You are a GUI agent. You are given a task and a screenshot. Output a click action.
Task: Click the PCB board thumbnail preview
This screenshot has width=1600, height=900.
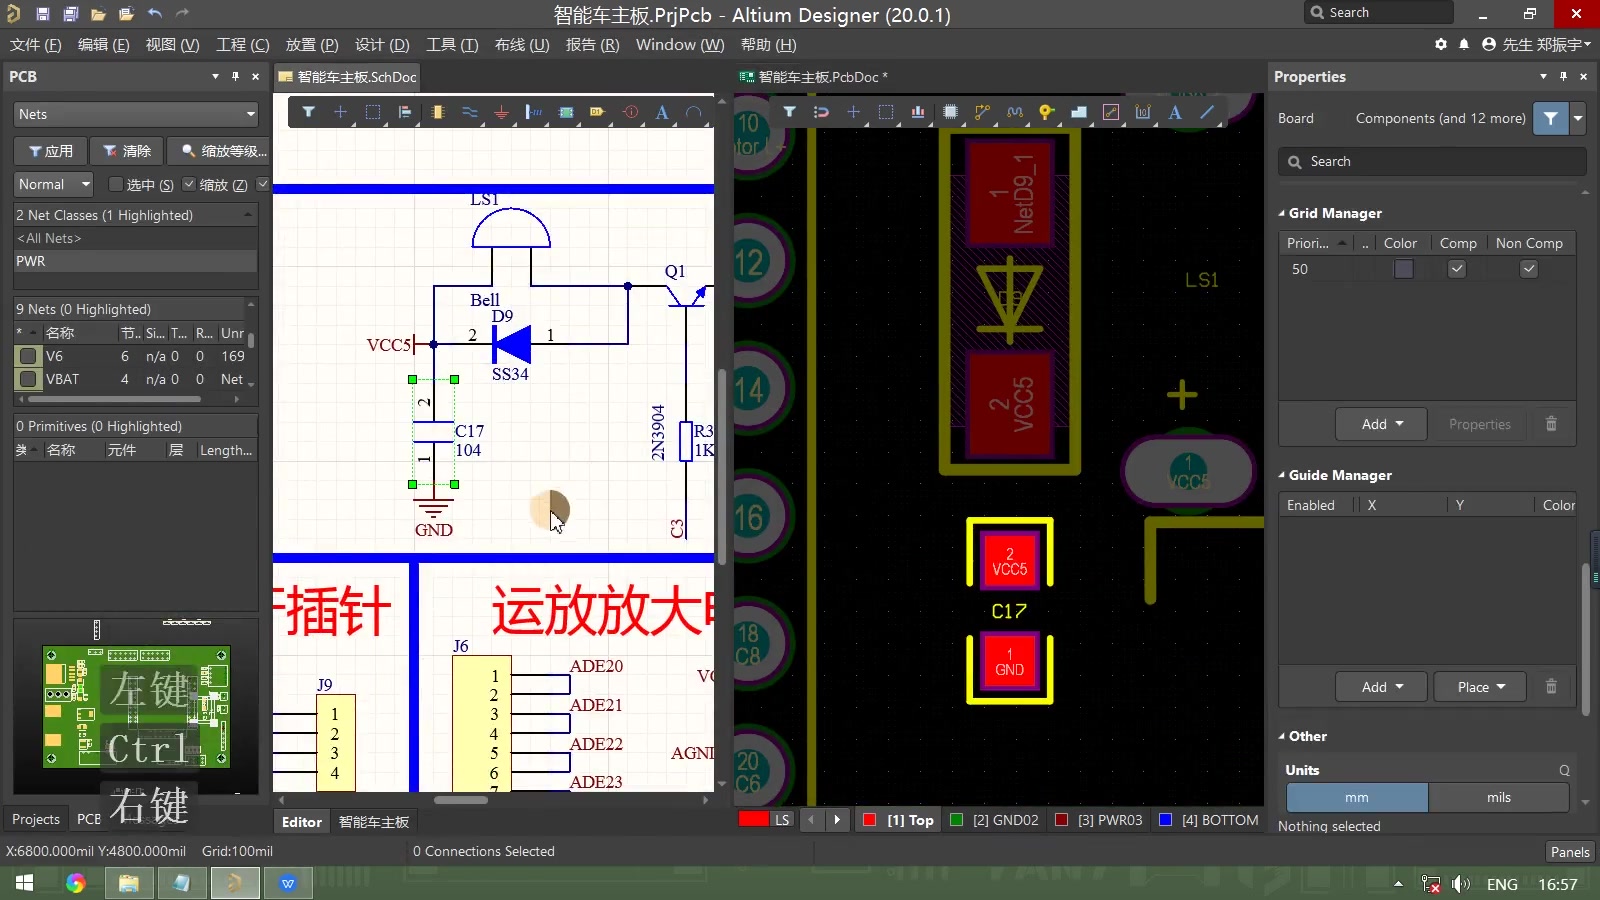136,707
